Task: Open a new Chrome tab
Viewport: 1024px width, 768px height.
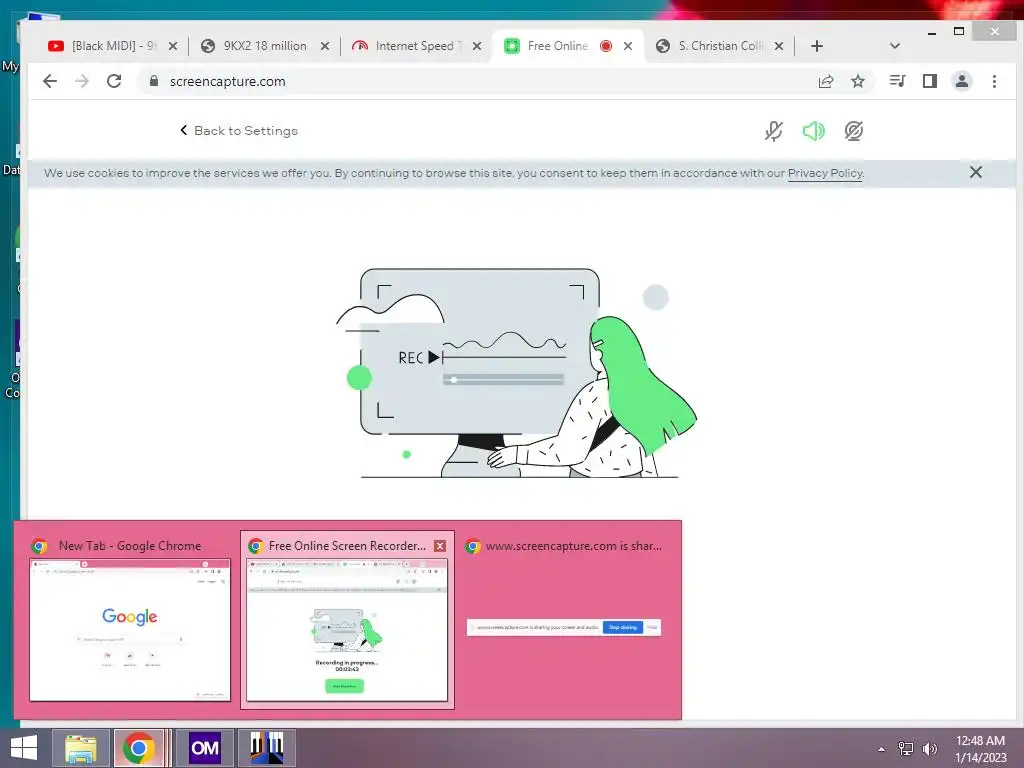Action: tap(816, 46)
